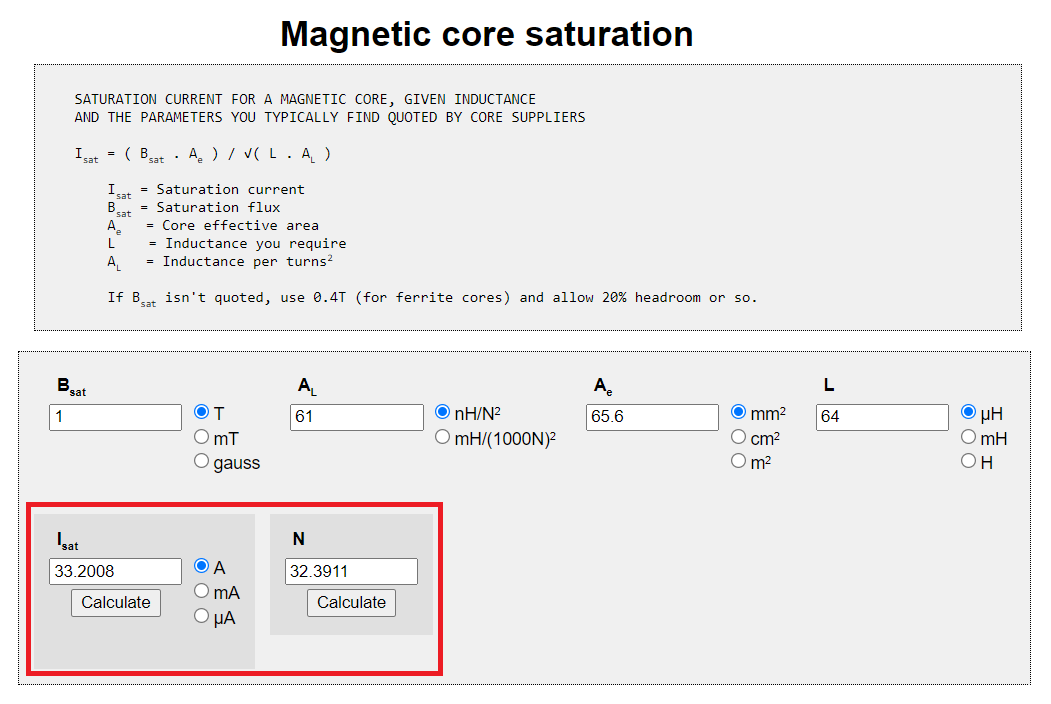
Task: Edit the L inductance input field
Action: [x=882, y=417]
